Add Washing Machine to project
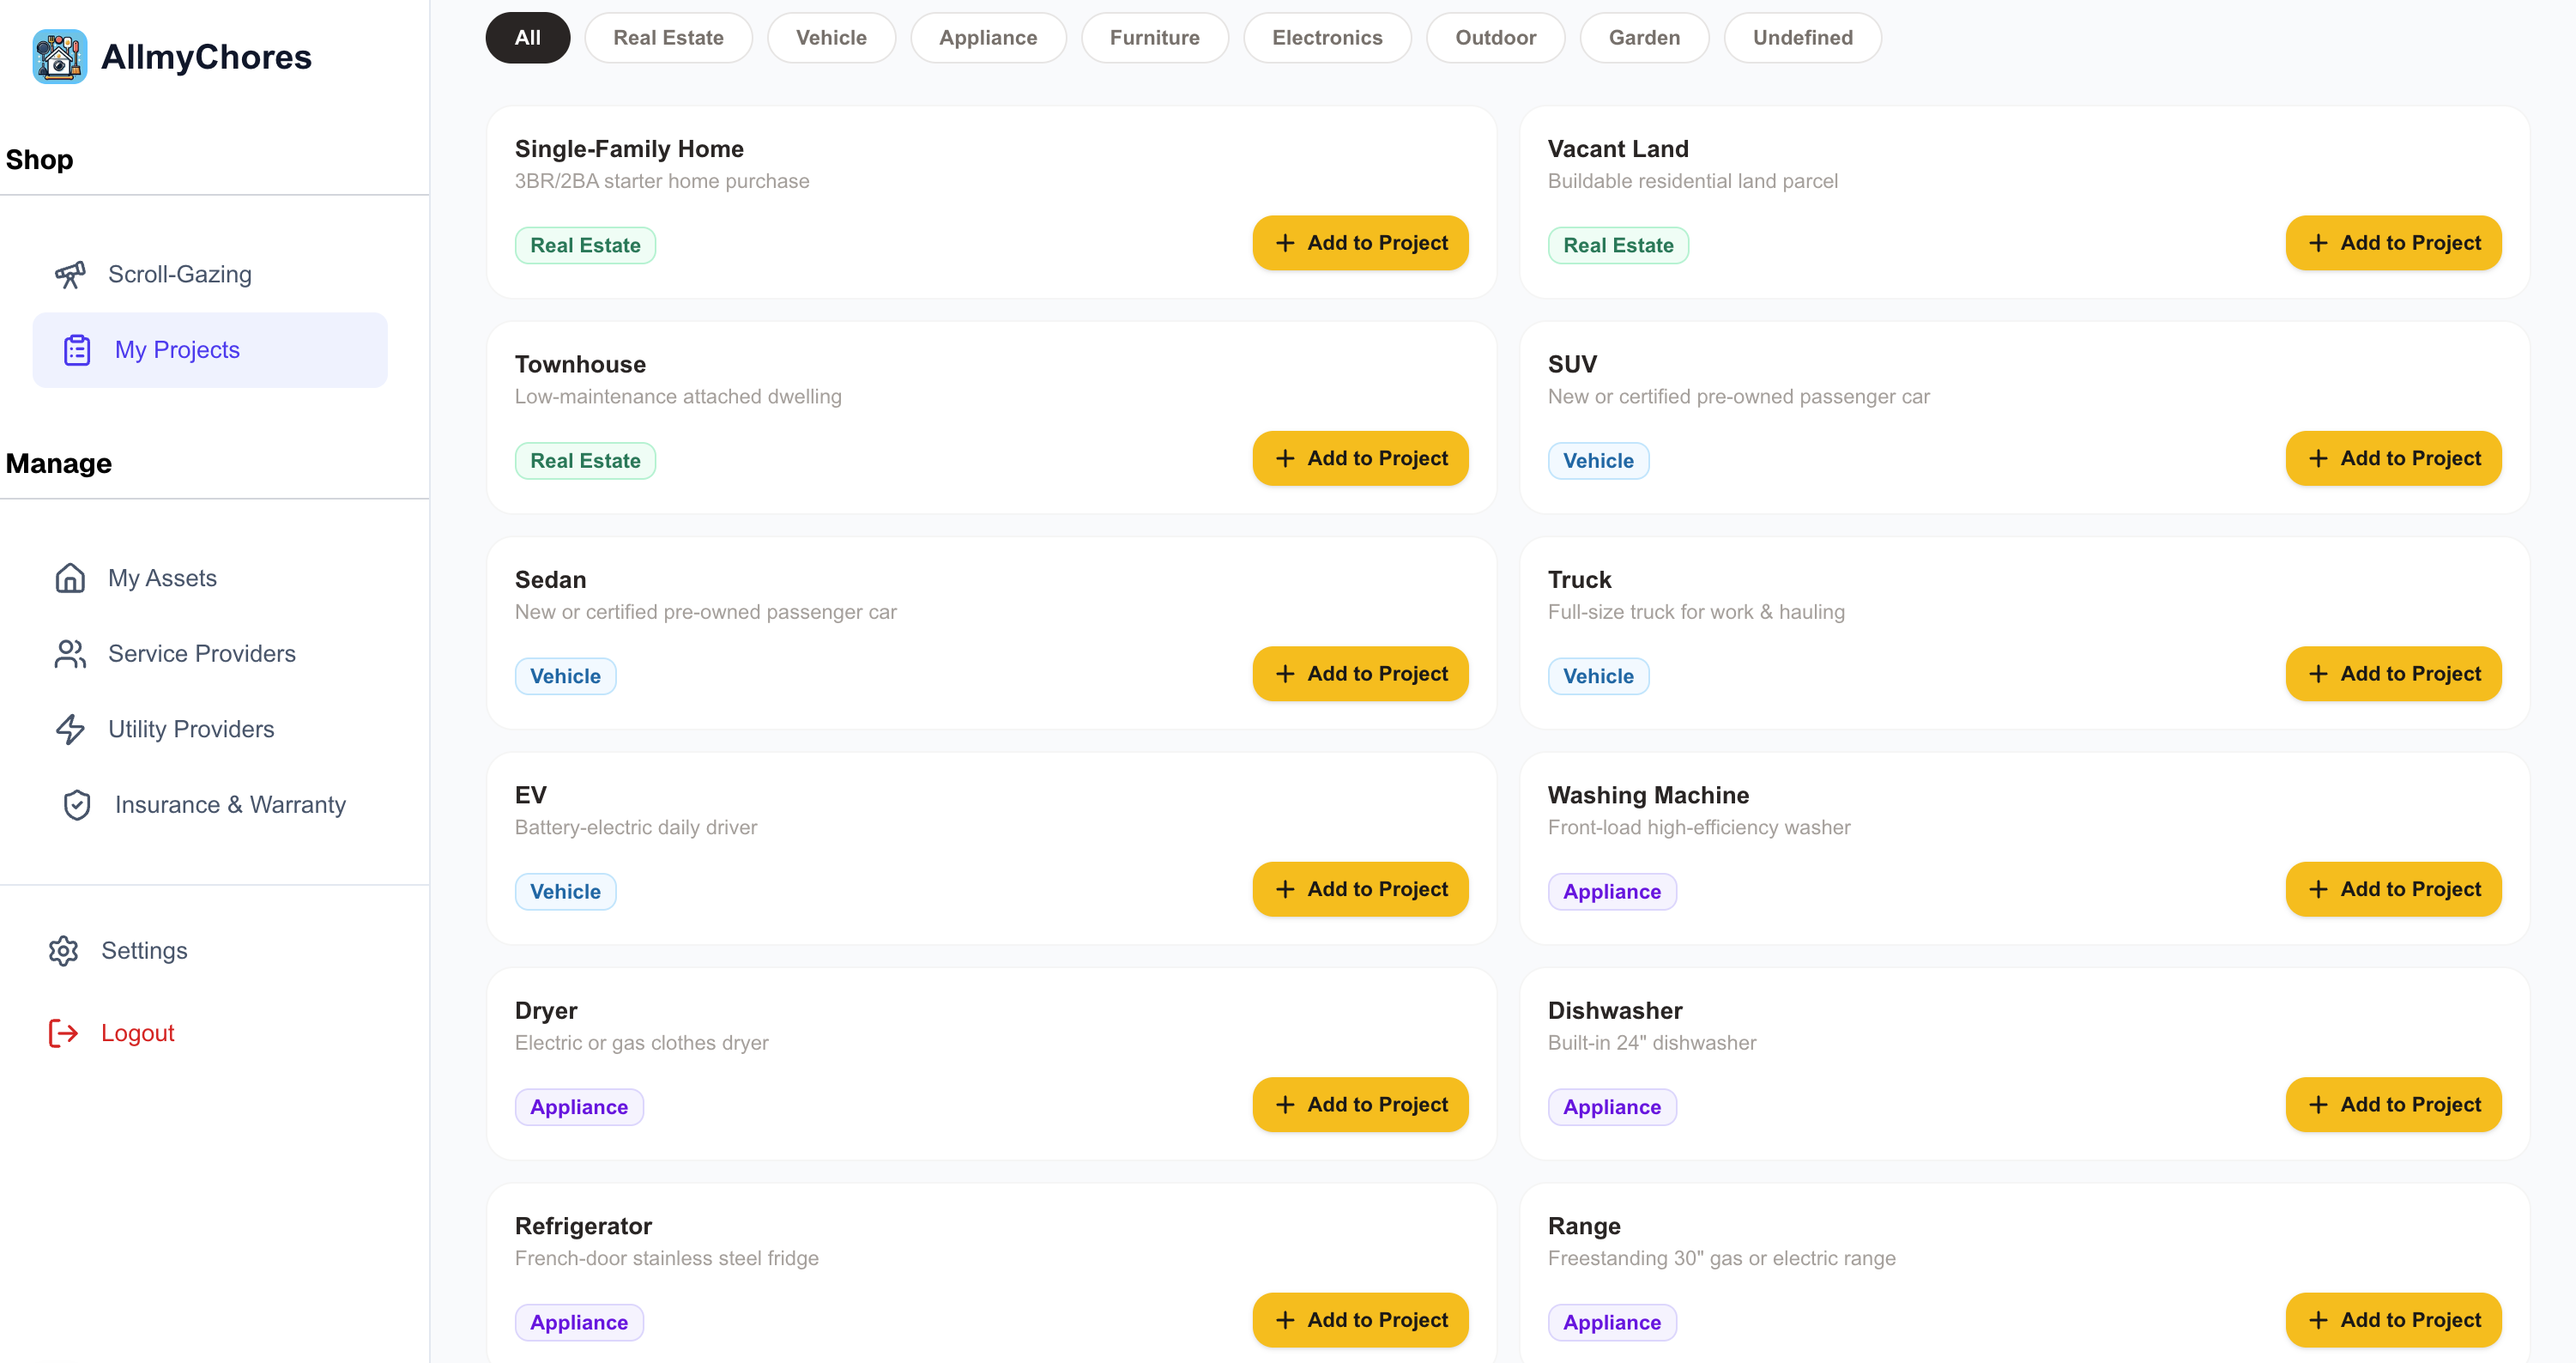 point(2393,889)
